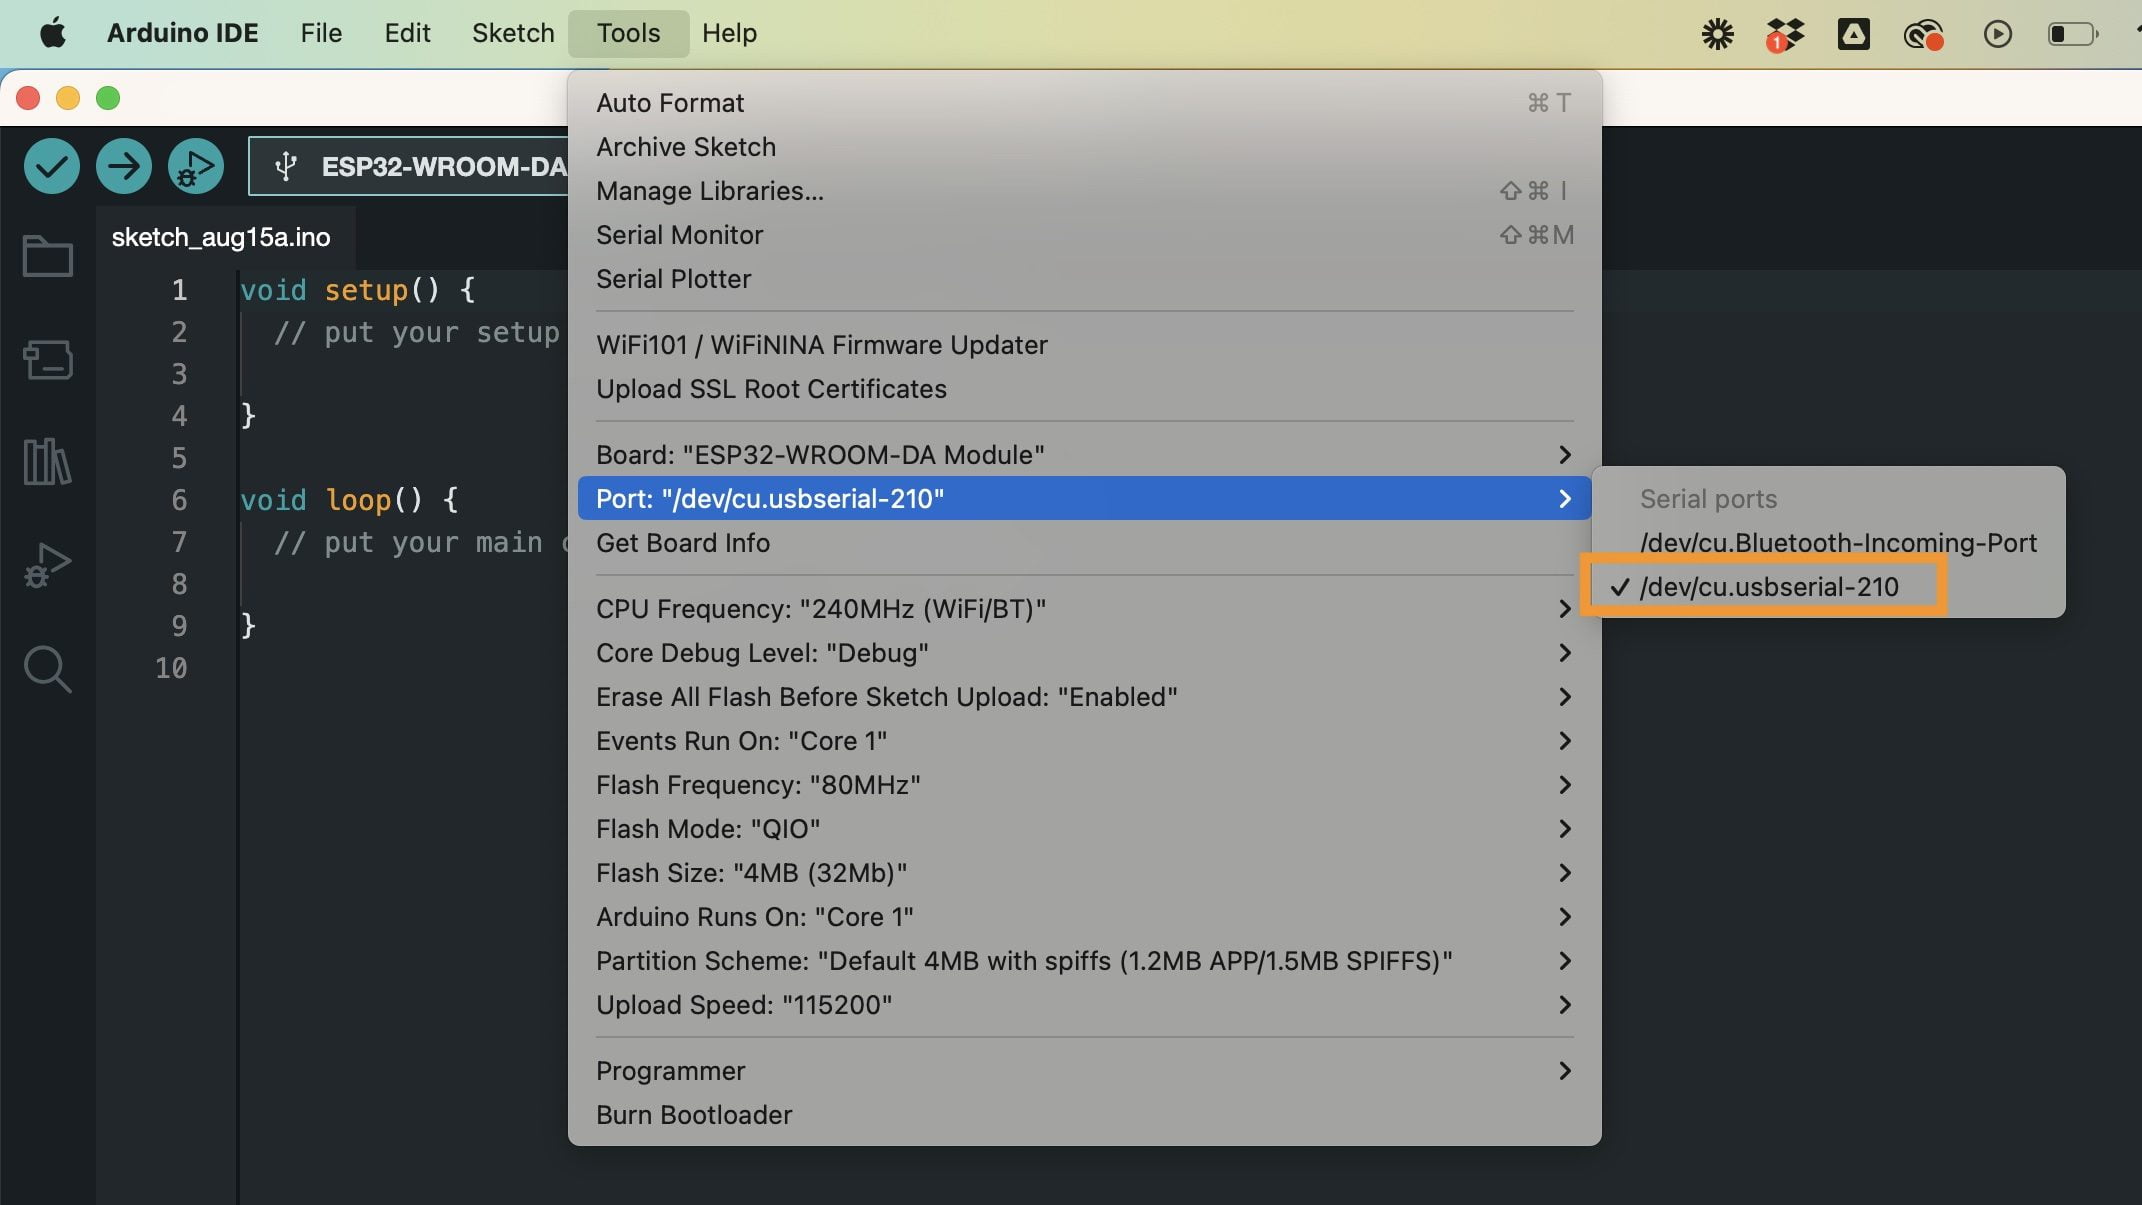The image size is (2142, 1205).
Task: Click on void loop() code line
Action: tap(349, 500)
